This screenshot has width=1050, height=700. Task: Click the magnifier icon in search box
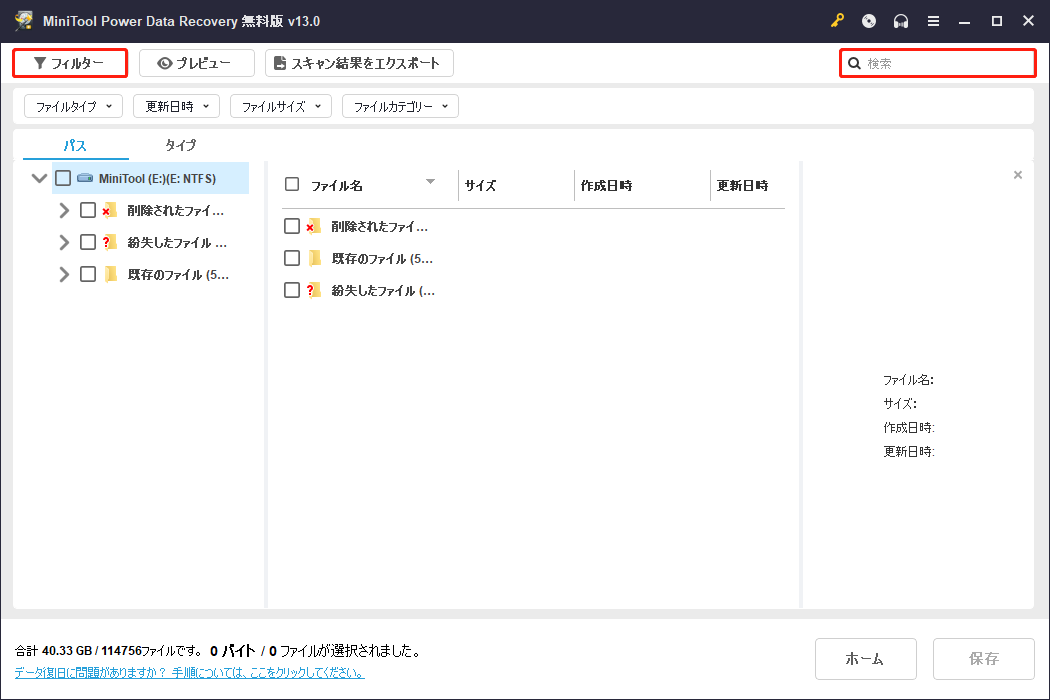pyautogui.click(x=854, y=64)
